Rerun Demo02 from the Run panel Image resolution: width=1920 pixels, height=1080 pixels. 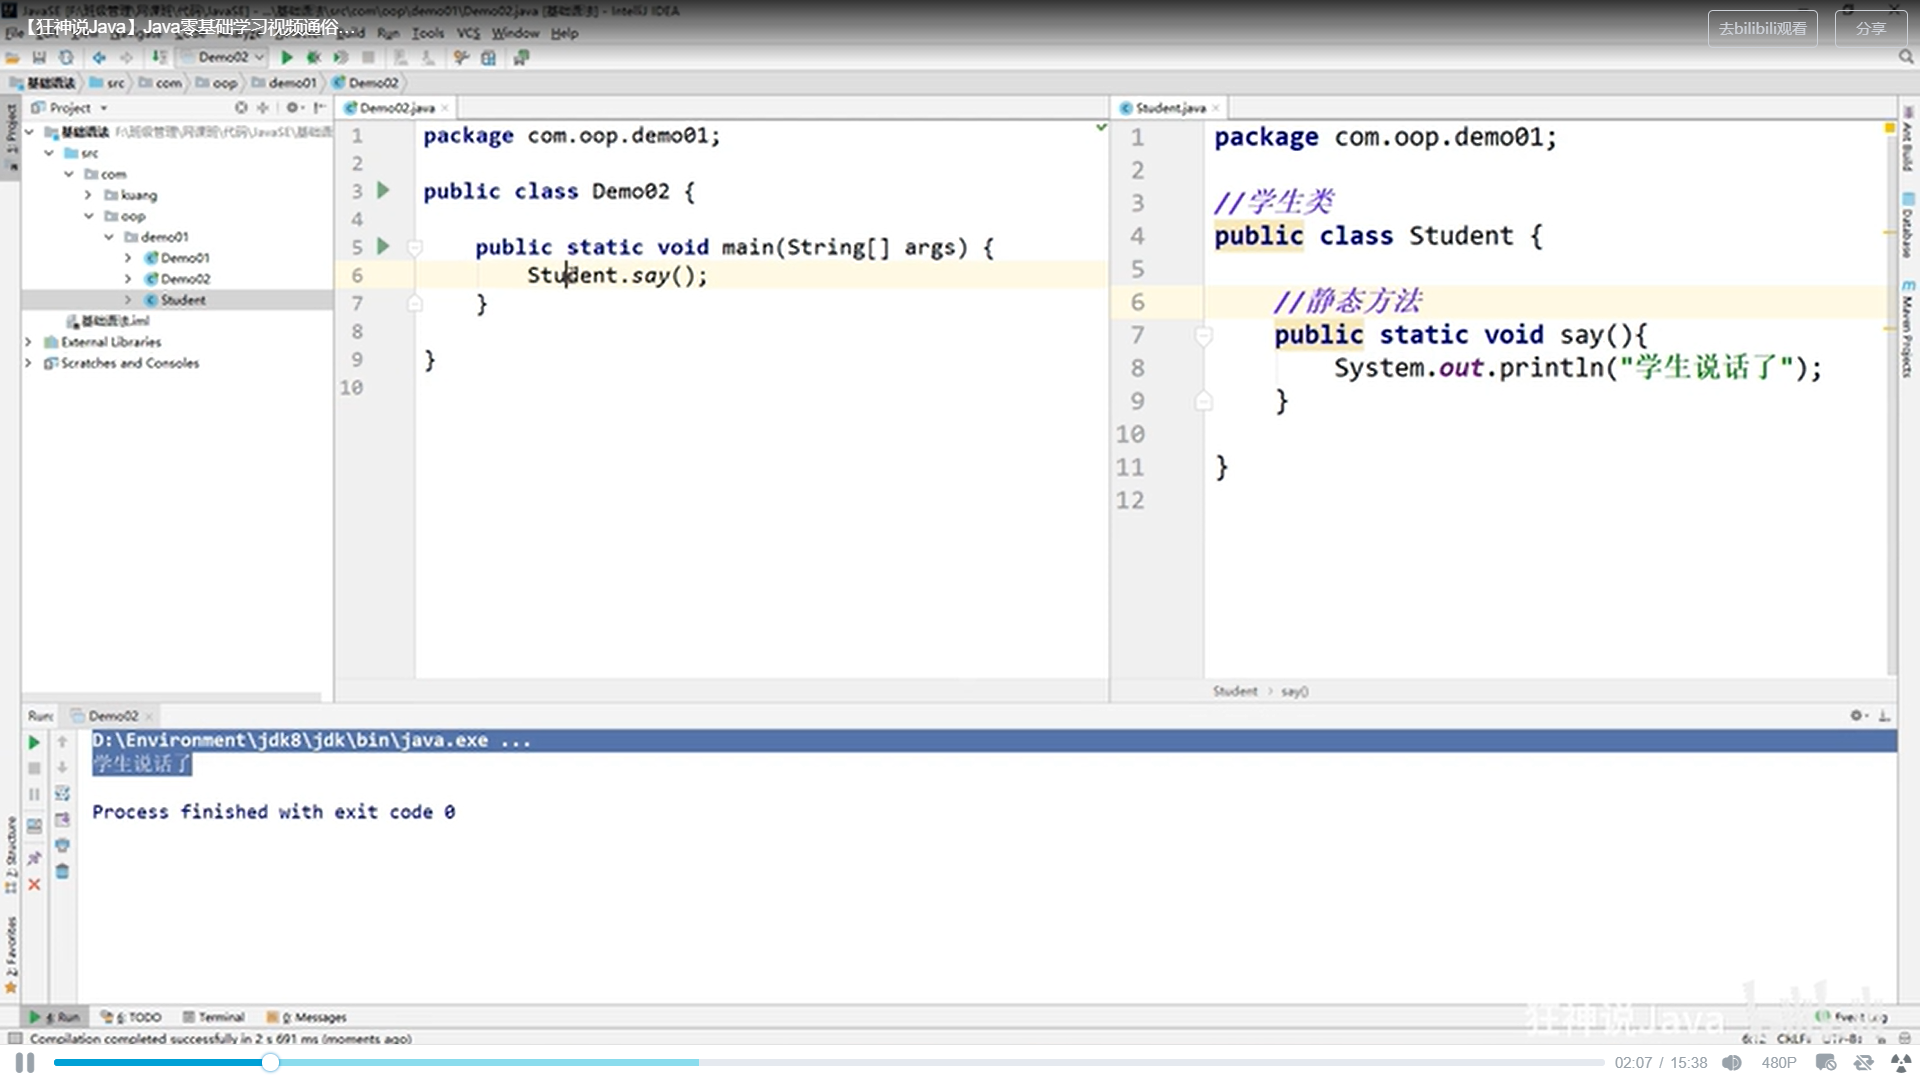coord(34,742)
